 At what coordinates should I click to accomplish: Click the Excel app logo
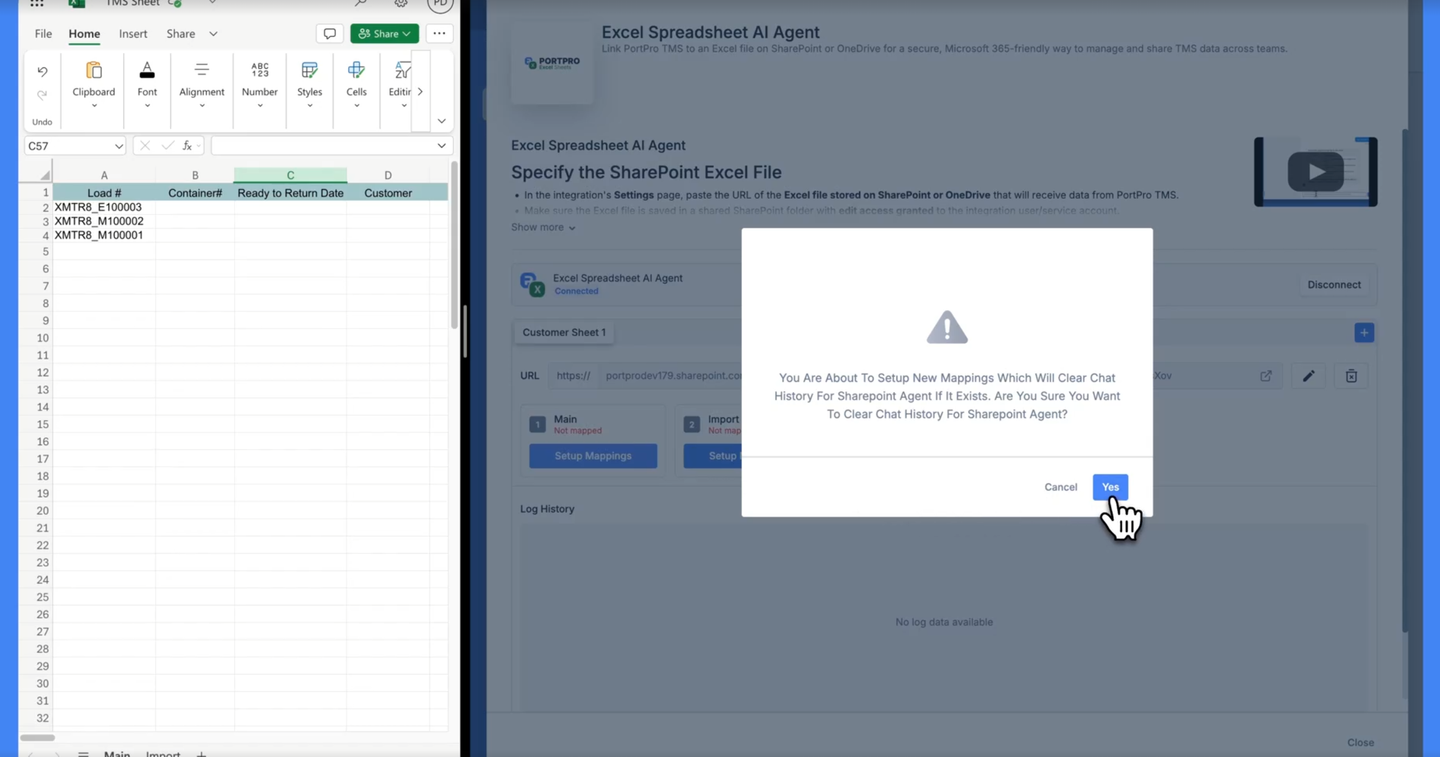(77, 3)
